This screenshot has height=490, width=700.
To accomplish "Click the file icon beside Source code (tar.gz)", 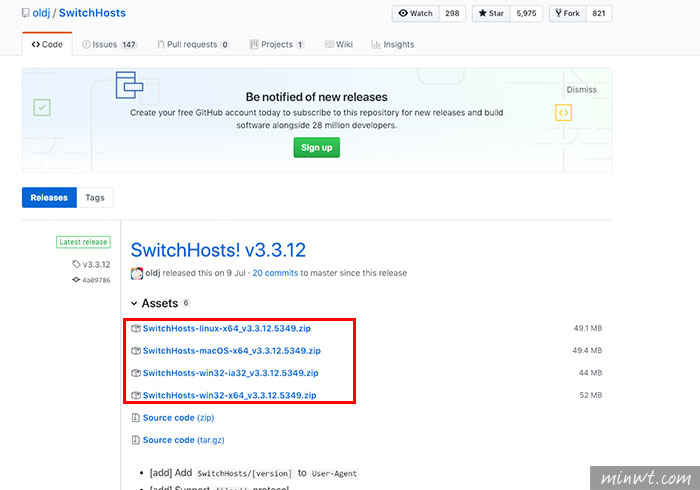I will click(136, 440).
